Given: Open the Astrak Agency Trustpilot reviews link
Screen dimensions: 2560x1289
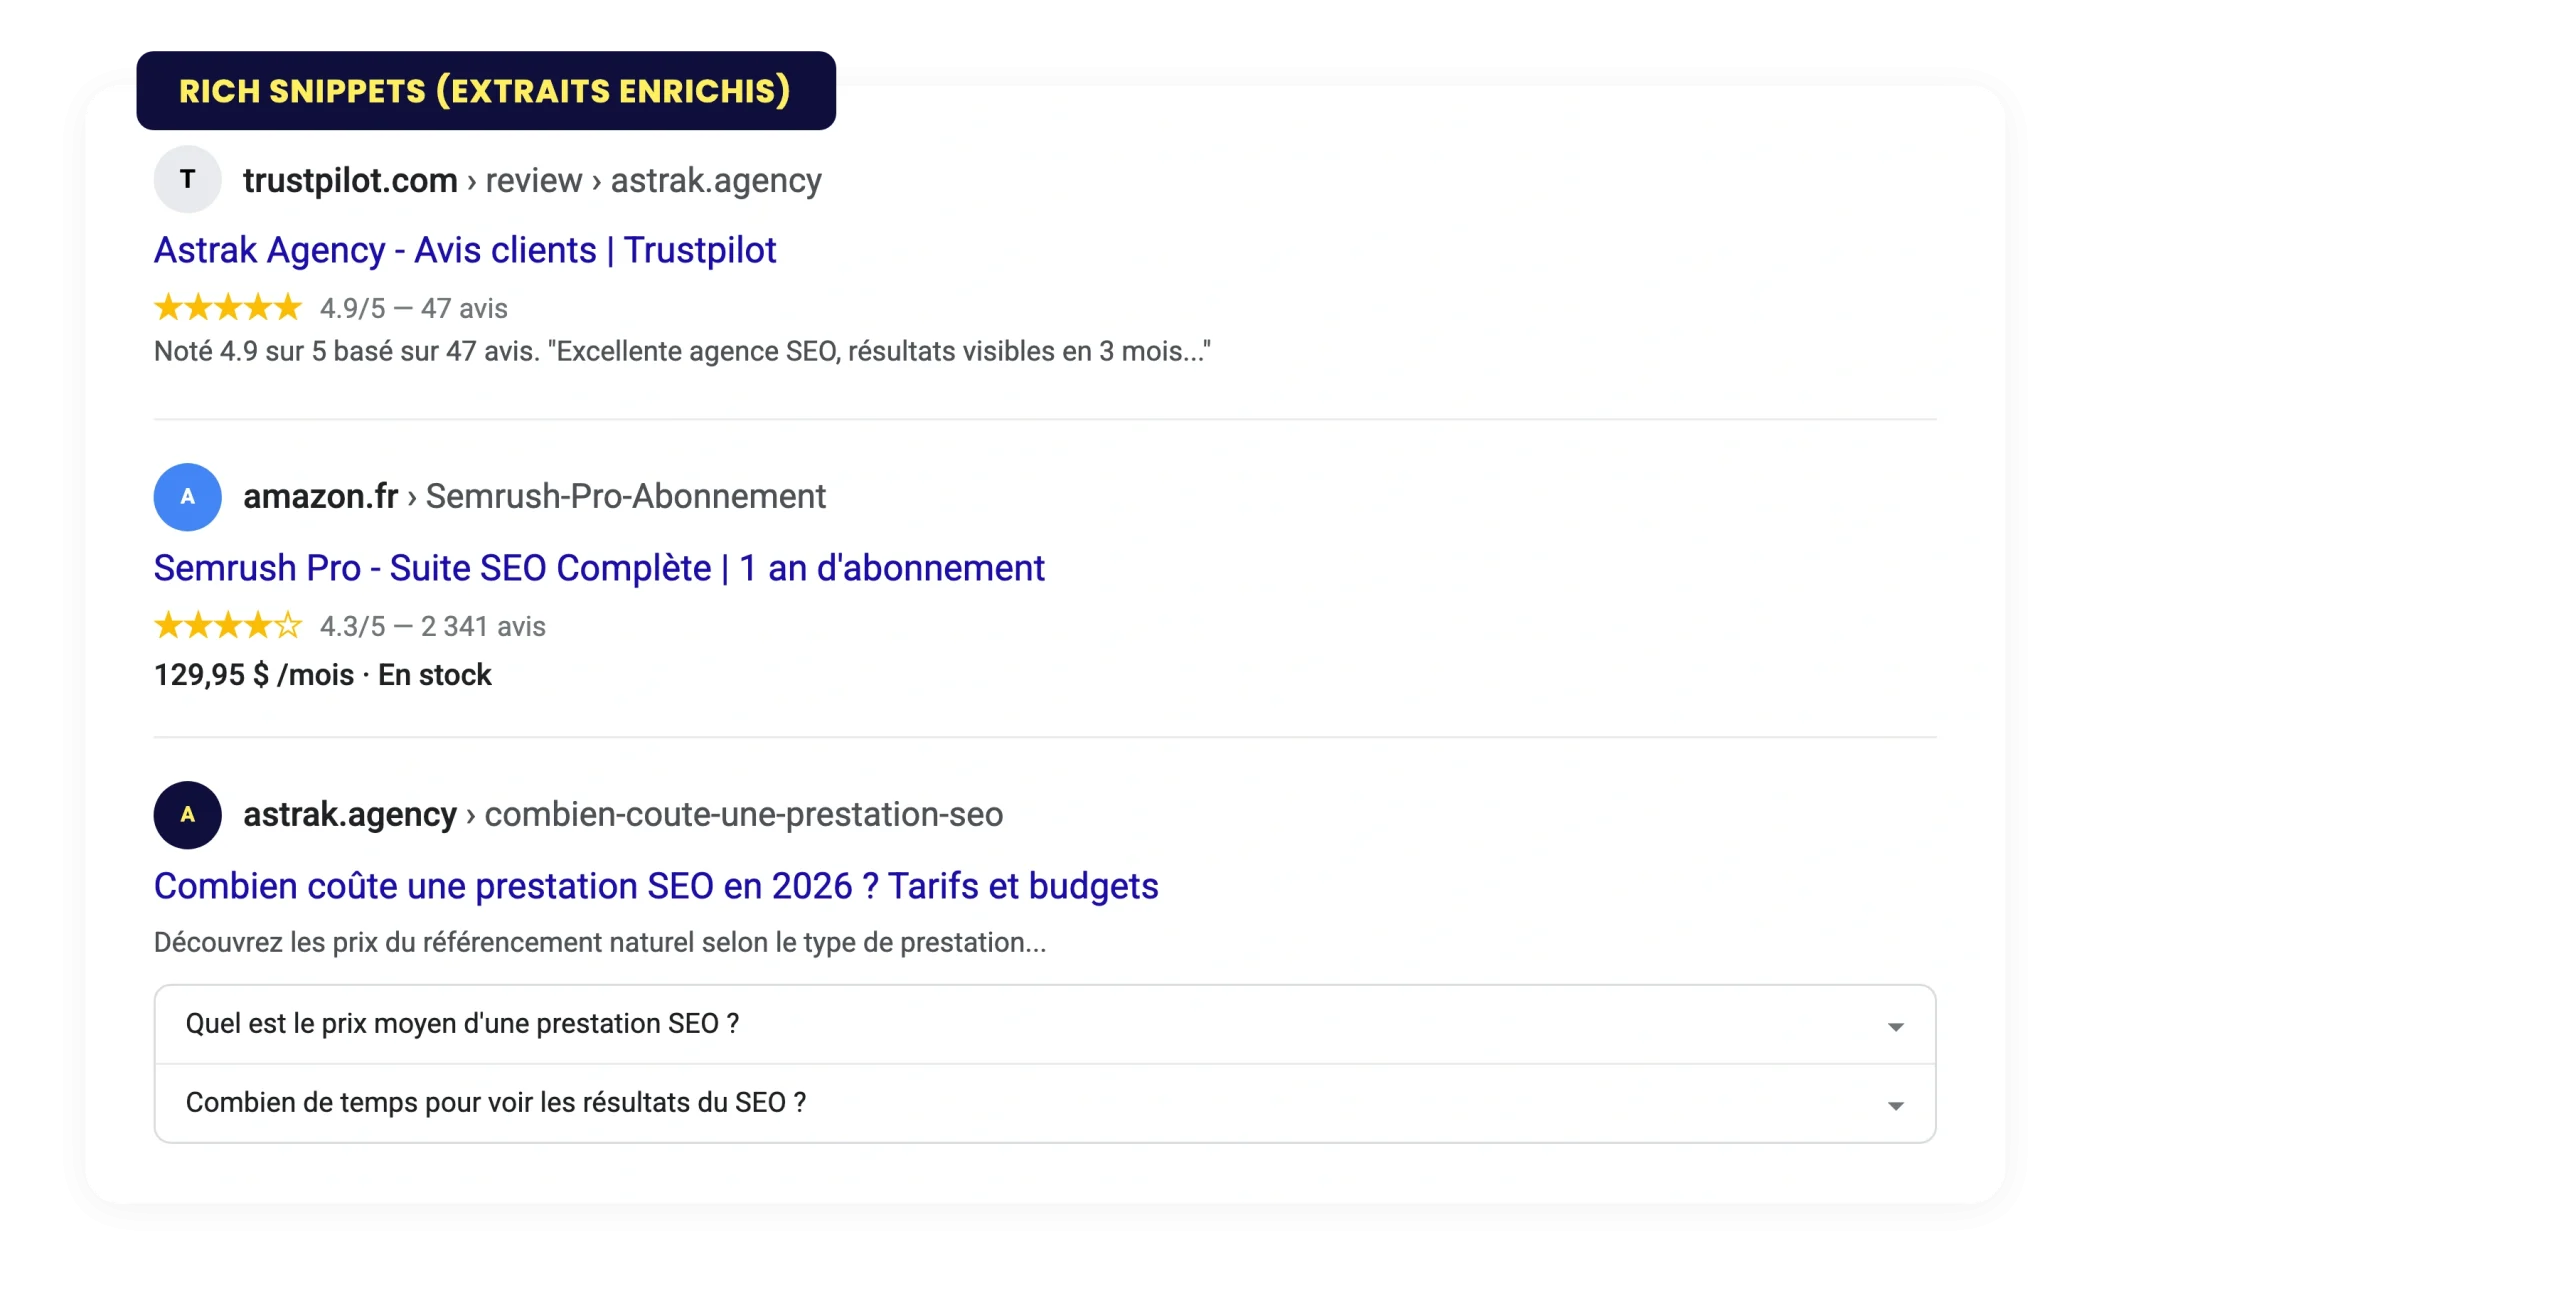Looking at the screenshot, I should pyautogui.click(x=465, y=250).
